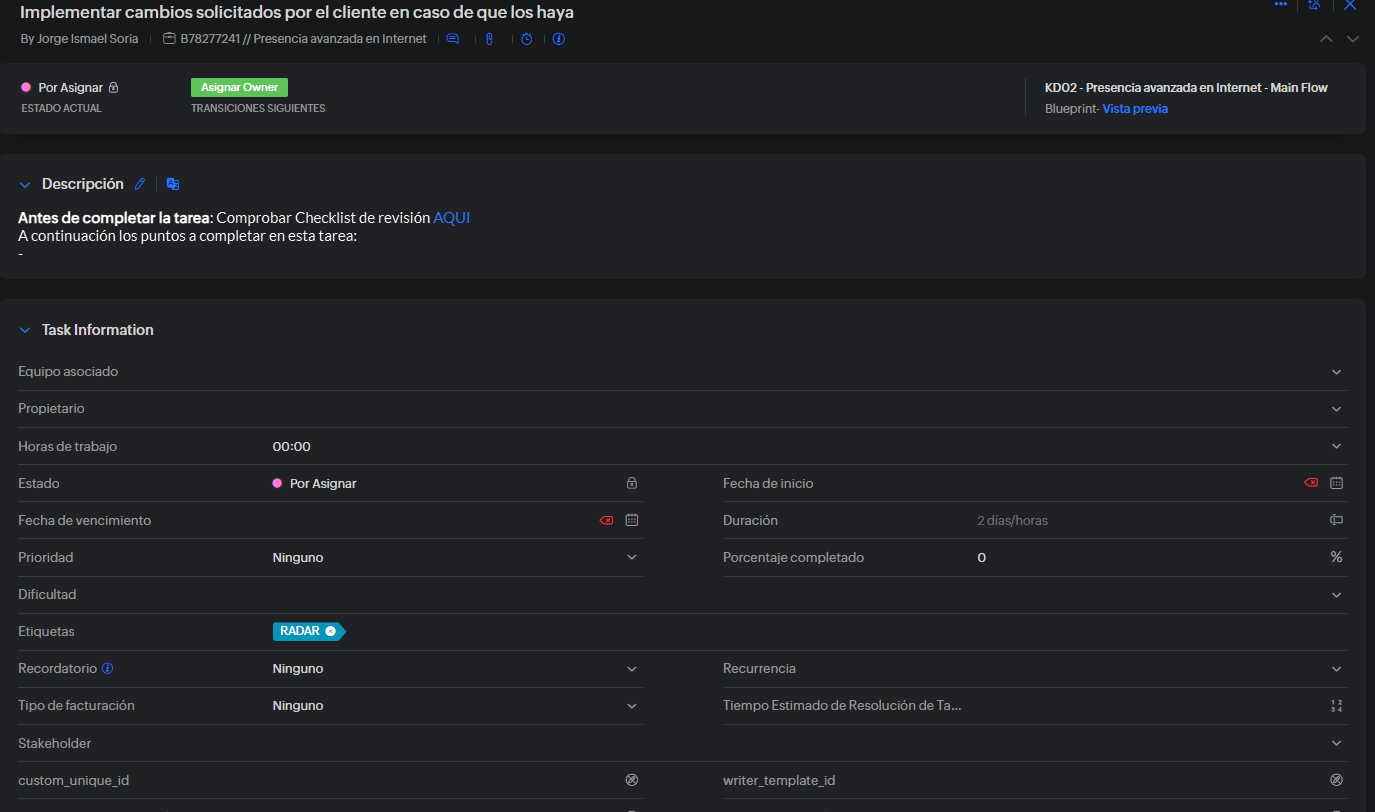Open calendar picker for Fecha de inicio
This screenshot has width=1375, height=812.
pos(1336,483)
